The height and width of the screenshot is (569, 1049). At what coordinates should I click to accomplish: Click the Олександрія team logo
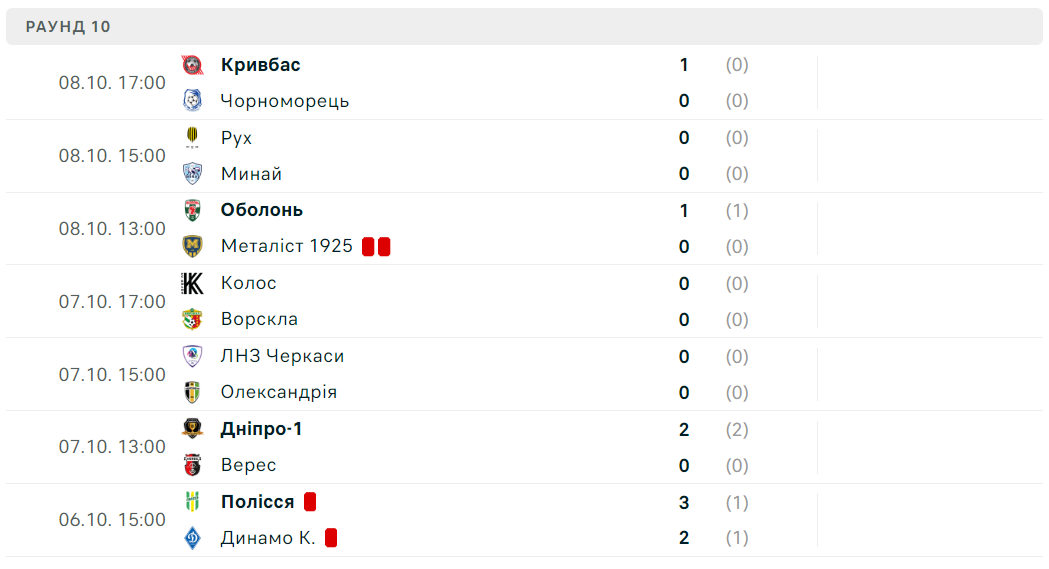pyautogui.click(x=192, y=392)
